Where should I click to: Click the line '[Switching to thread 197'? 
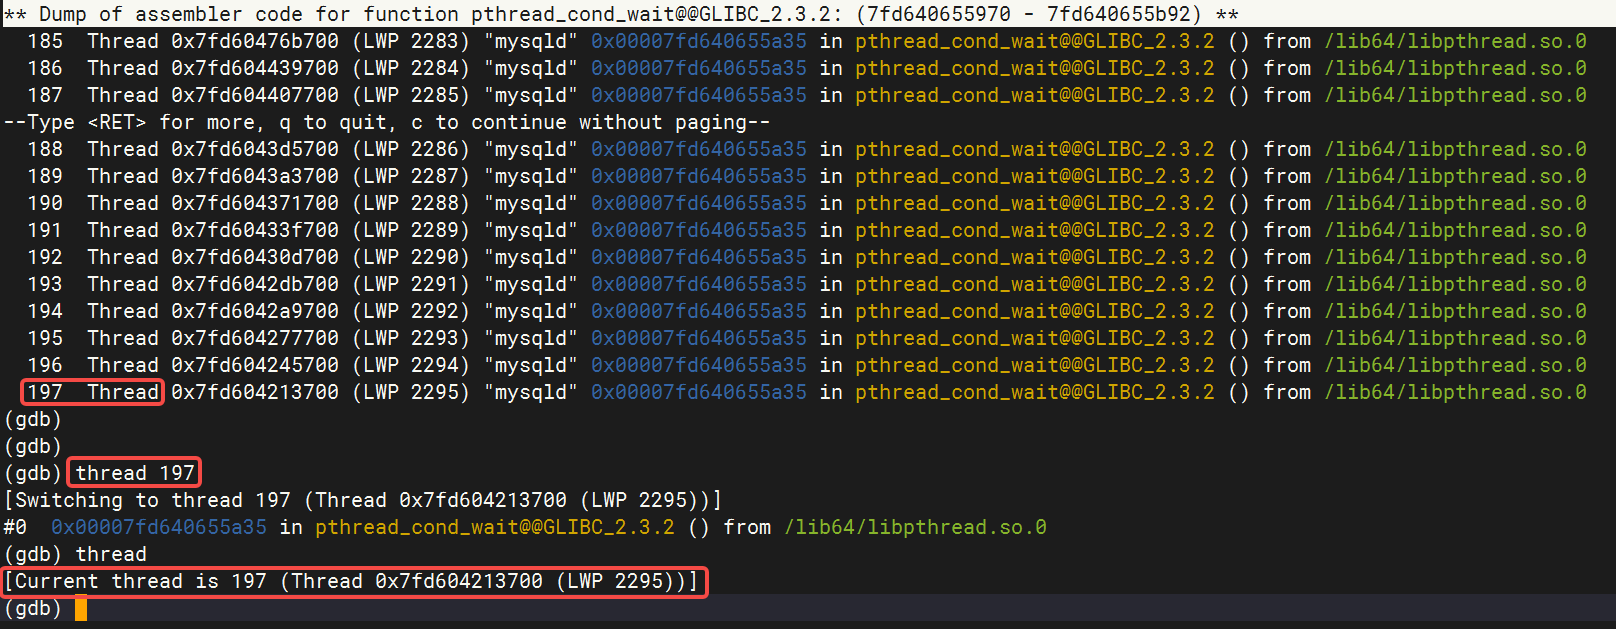363,500
